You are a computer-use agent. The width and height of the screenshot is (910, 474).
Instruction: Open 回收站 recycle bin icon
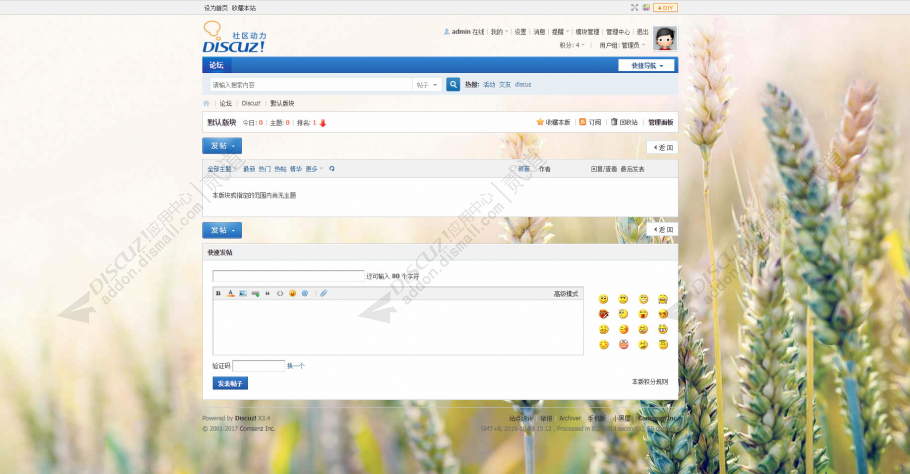point(613,122)
